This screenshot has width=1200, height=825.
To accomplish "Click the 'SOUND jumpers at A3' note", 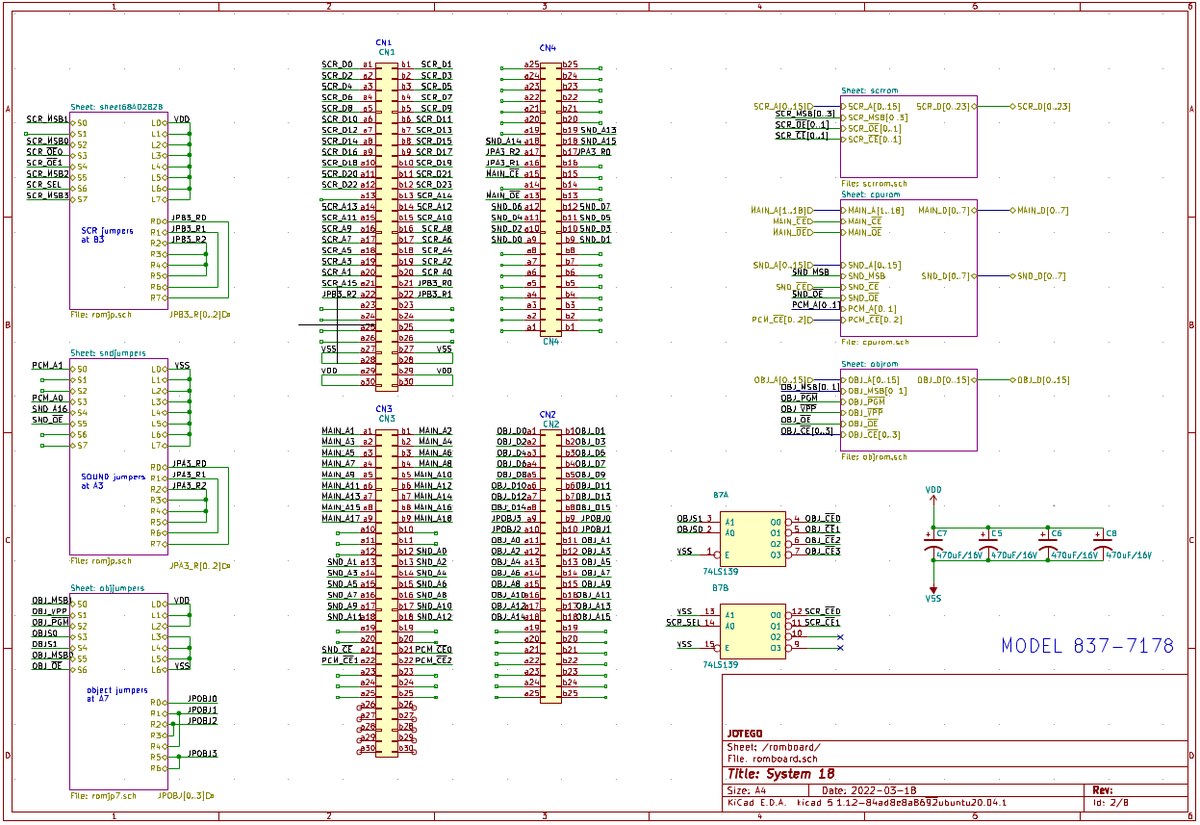I will (114, 481).
